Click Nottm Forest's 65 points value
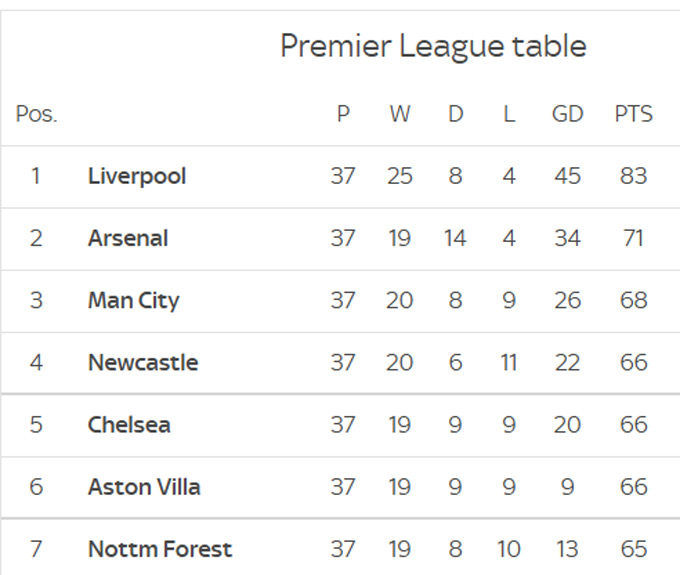 (633, 549)
